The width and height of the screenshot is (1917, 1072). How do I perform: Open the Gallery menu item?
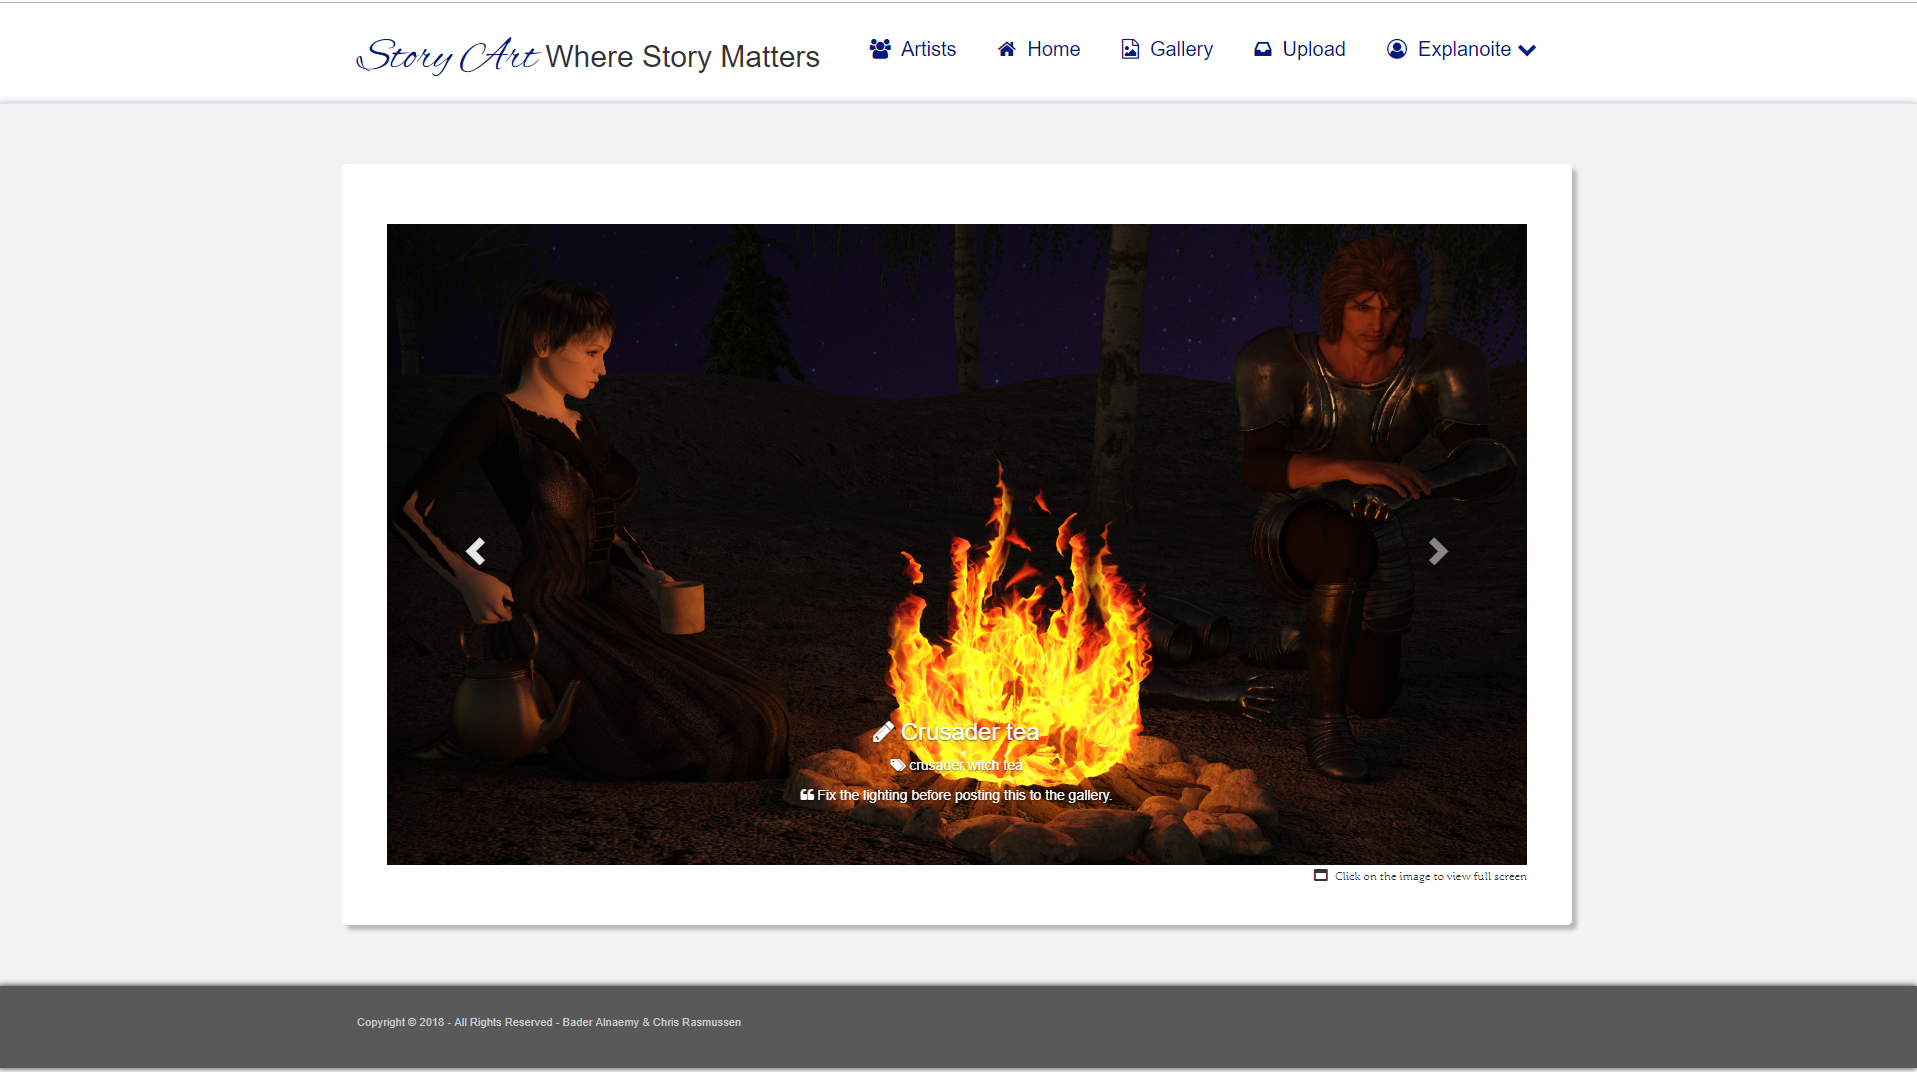[x=1181, y=49]
